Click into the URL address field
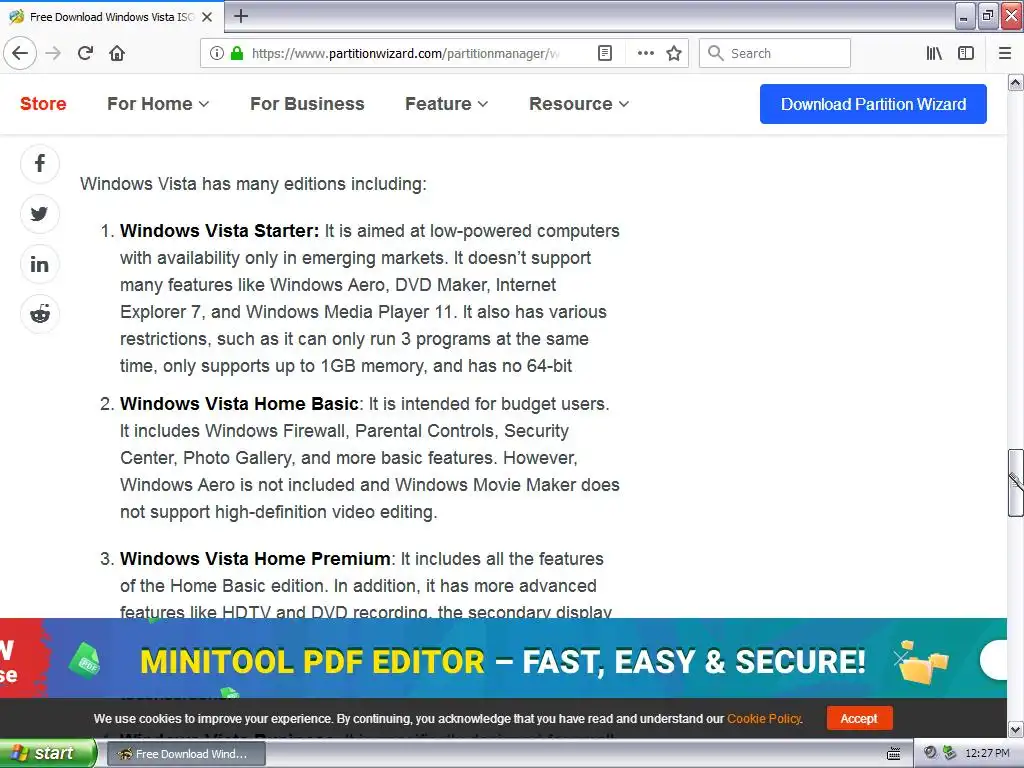Viewport: 1024px width, 768px height. pyautogui.click(x=405, y=53)
